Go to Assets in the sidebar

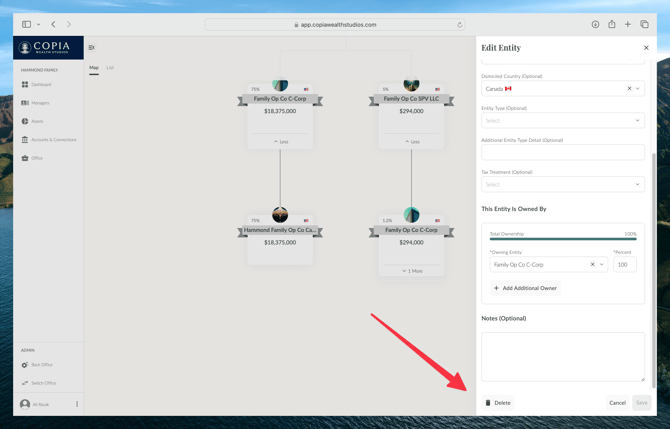tap(36, 121)
